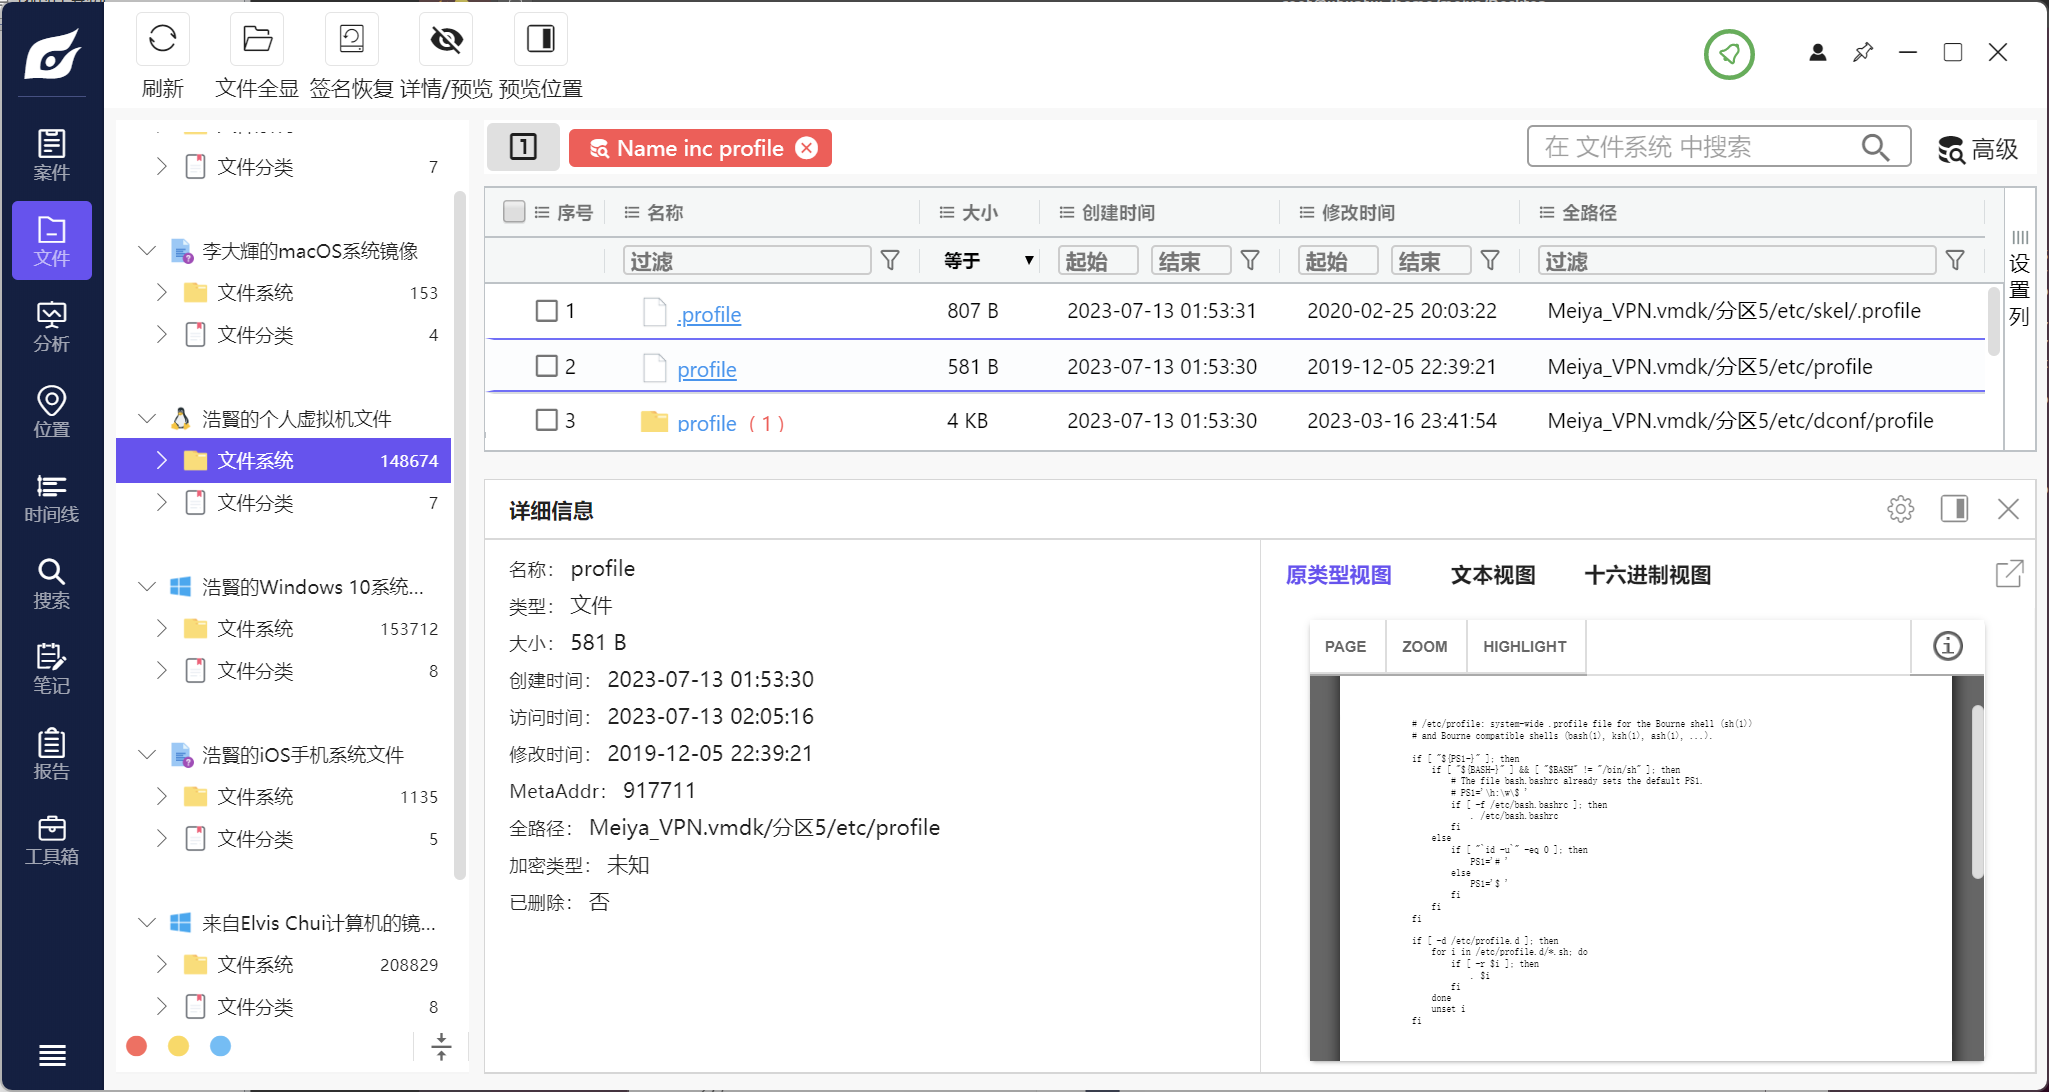The image size is (2049, 1092).
Task: Check the checkbox for row 3 profile folder
Action: tap(546, 420)
